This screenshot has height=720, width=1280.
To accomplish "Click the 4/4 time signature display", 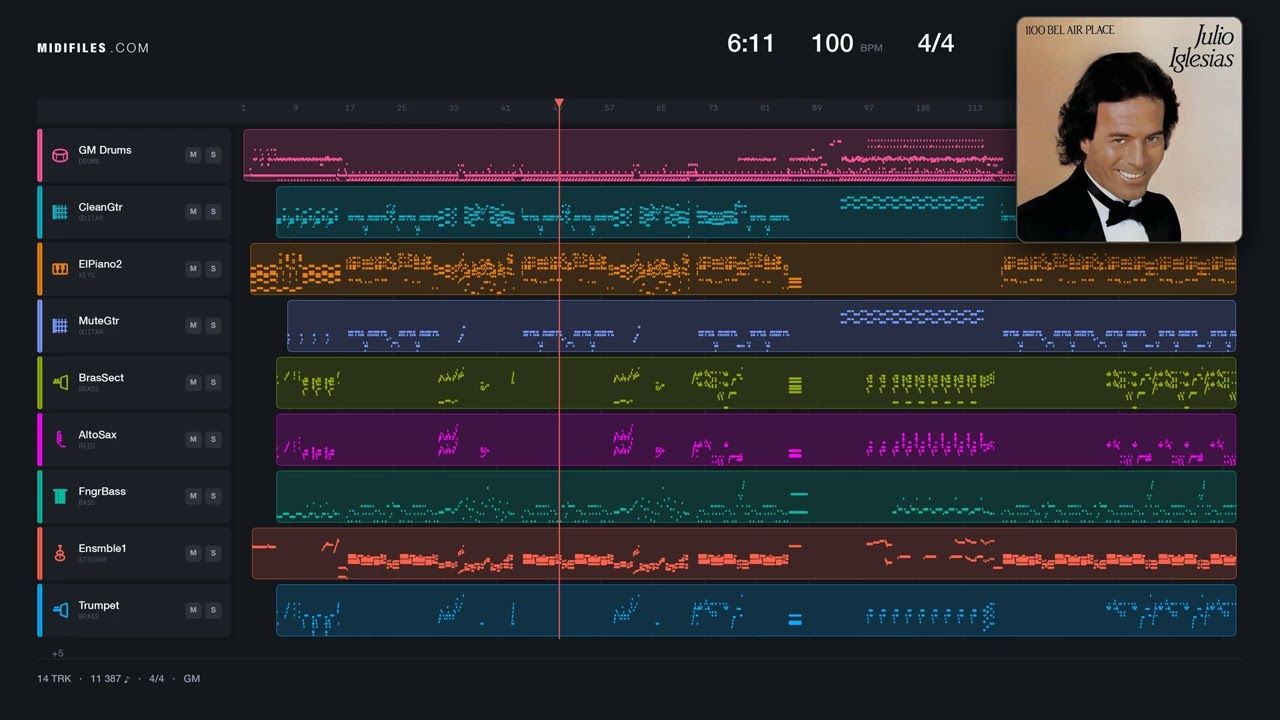I will (936, 43).
